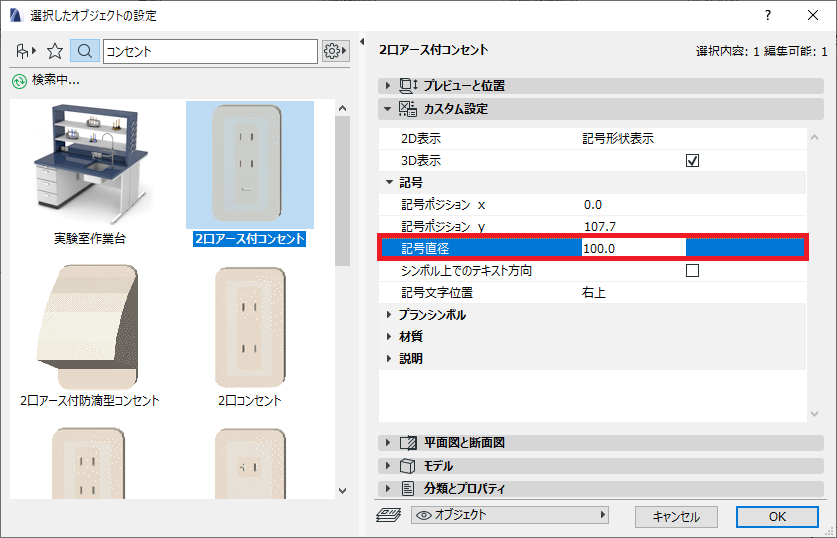
Task: Expand the プランシンボル group
Action: click(x=389, y=315)
